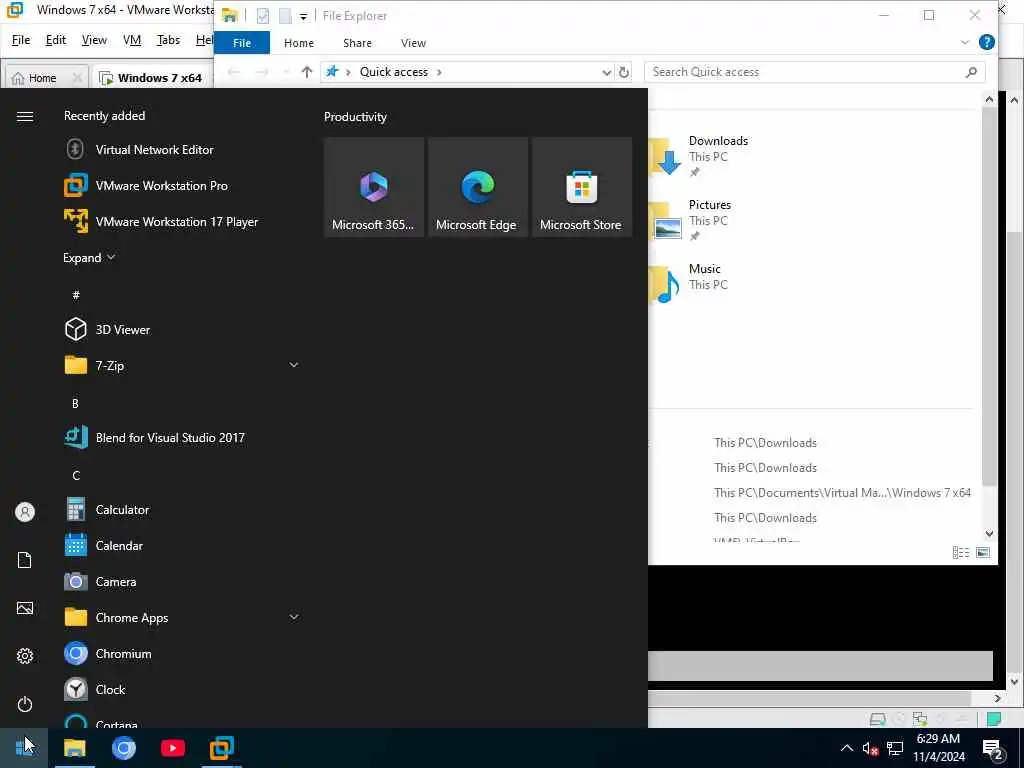Image resolution: width=1024 pixels, height=768 pixels.
Task: Open the network tray icon
Action: coord(895,748)
